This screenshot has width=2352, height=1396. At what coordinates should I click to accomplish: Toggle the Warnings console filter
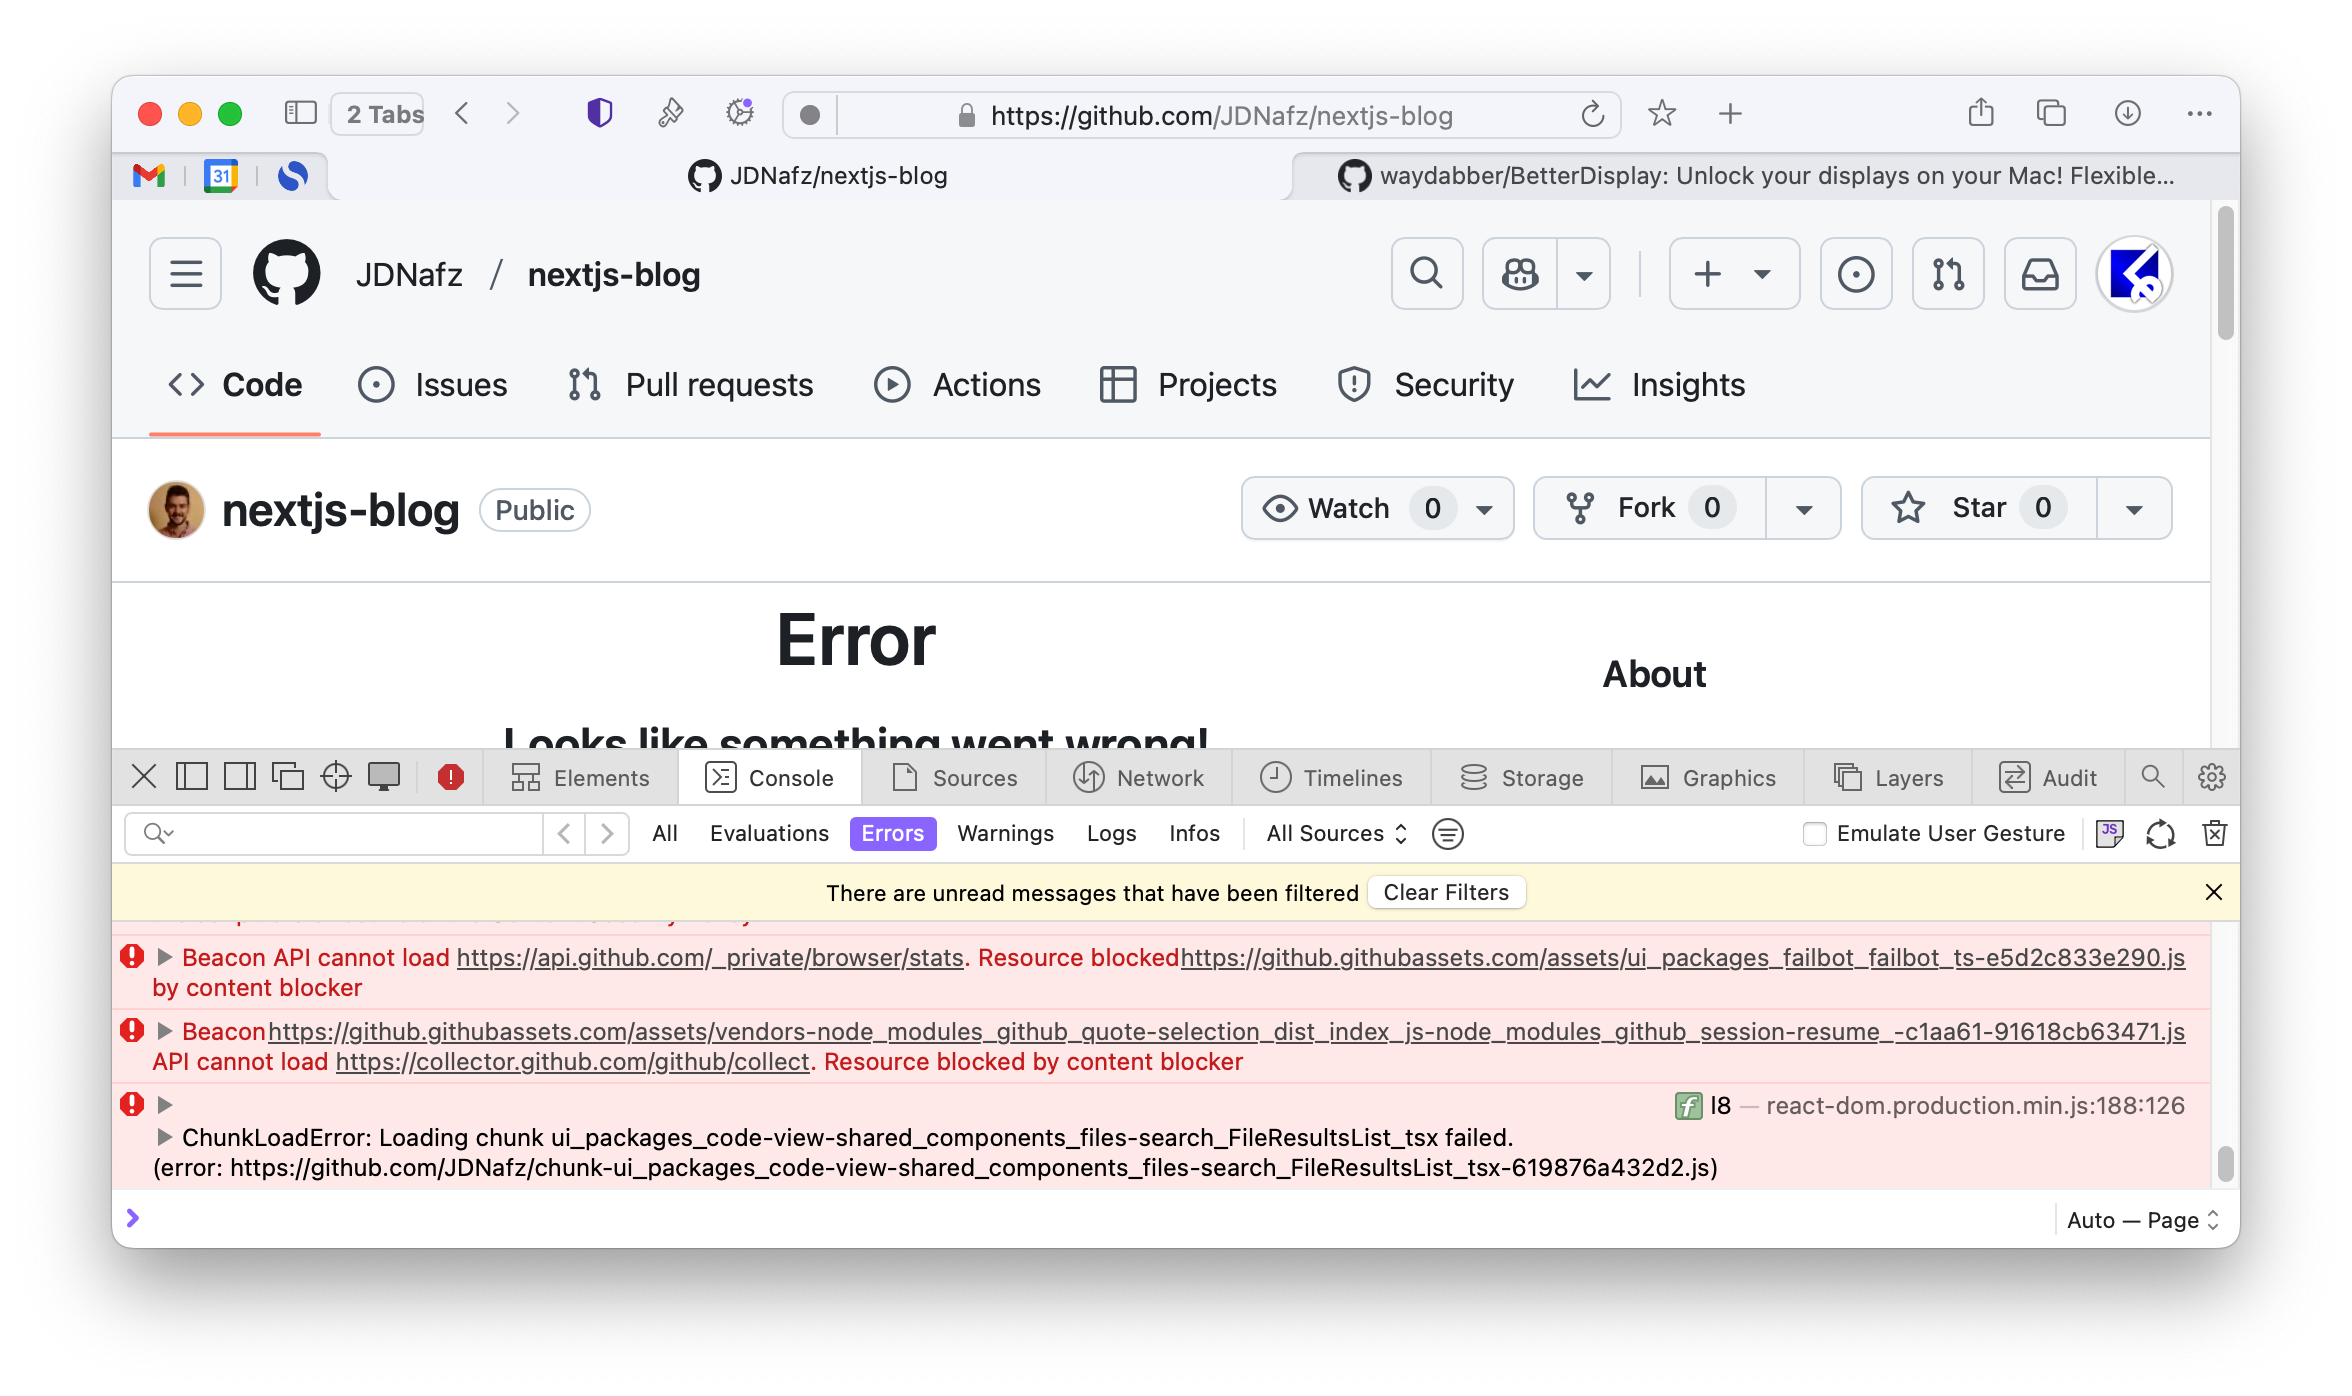pos(1005,833)
